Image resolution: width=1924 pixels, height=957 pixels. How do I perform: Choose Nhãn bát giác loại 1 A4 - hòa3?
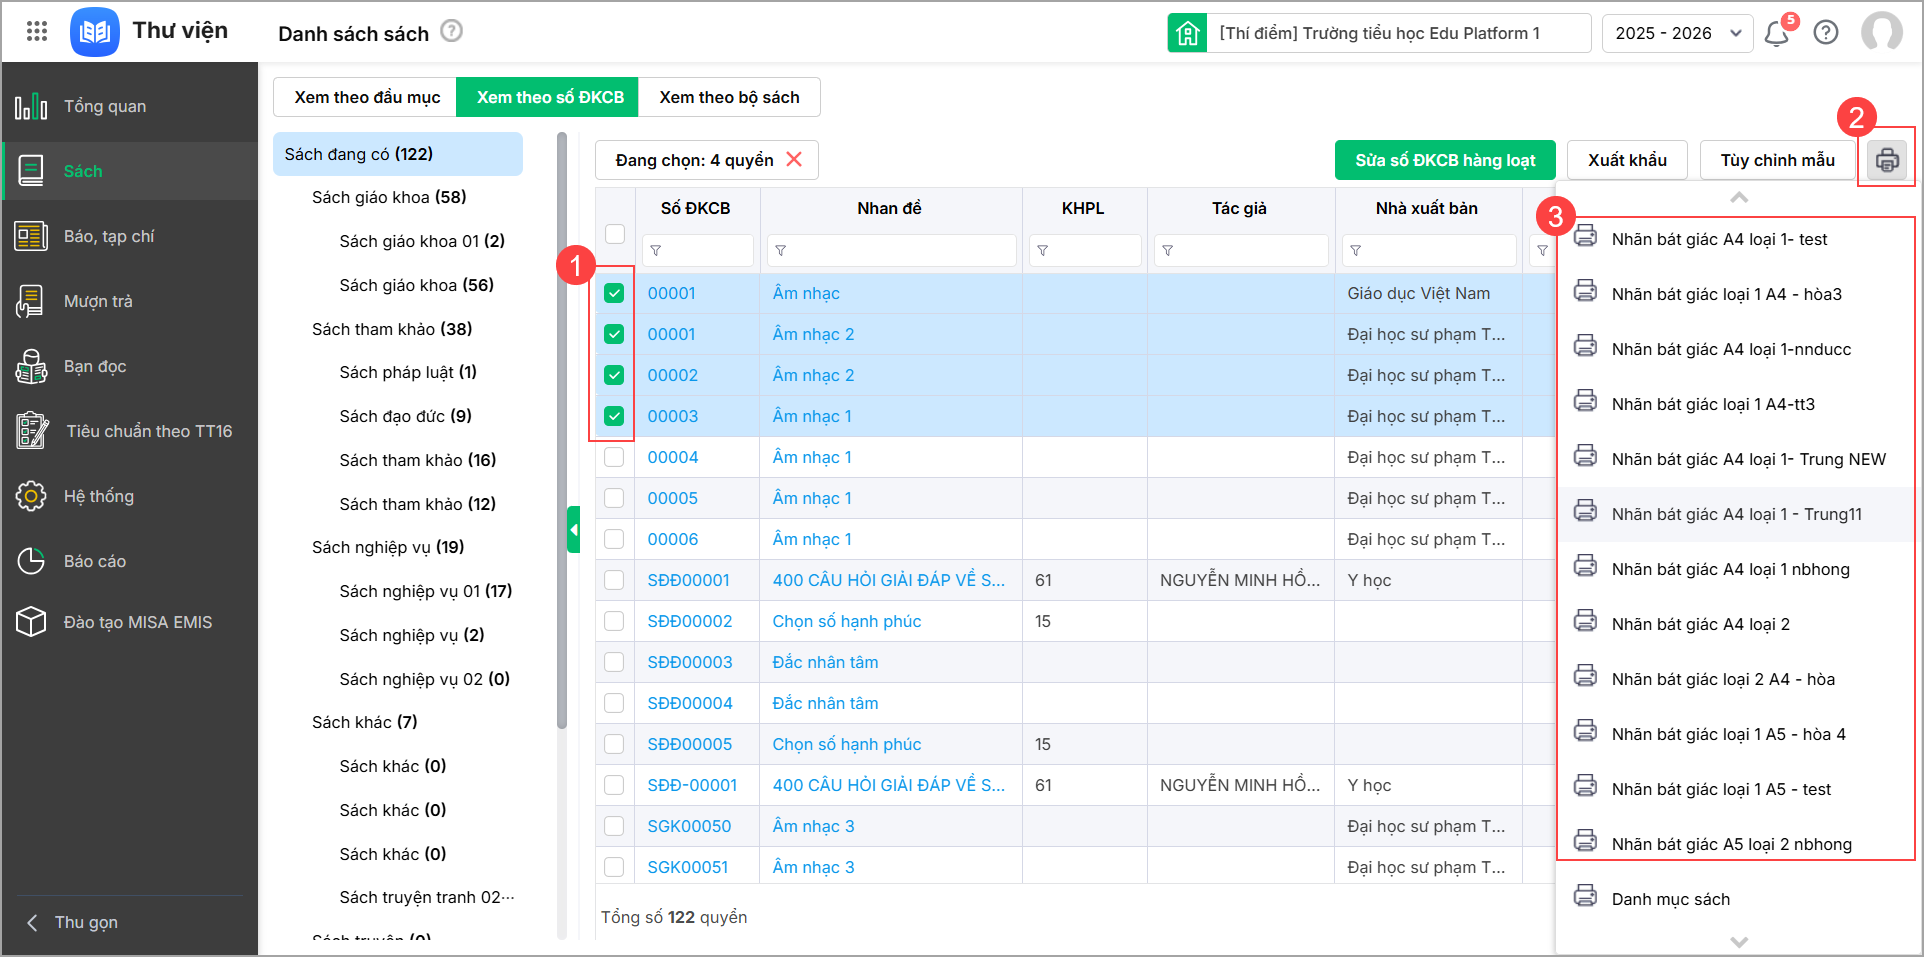[1735, 294]
